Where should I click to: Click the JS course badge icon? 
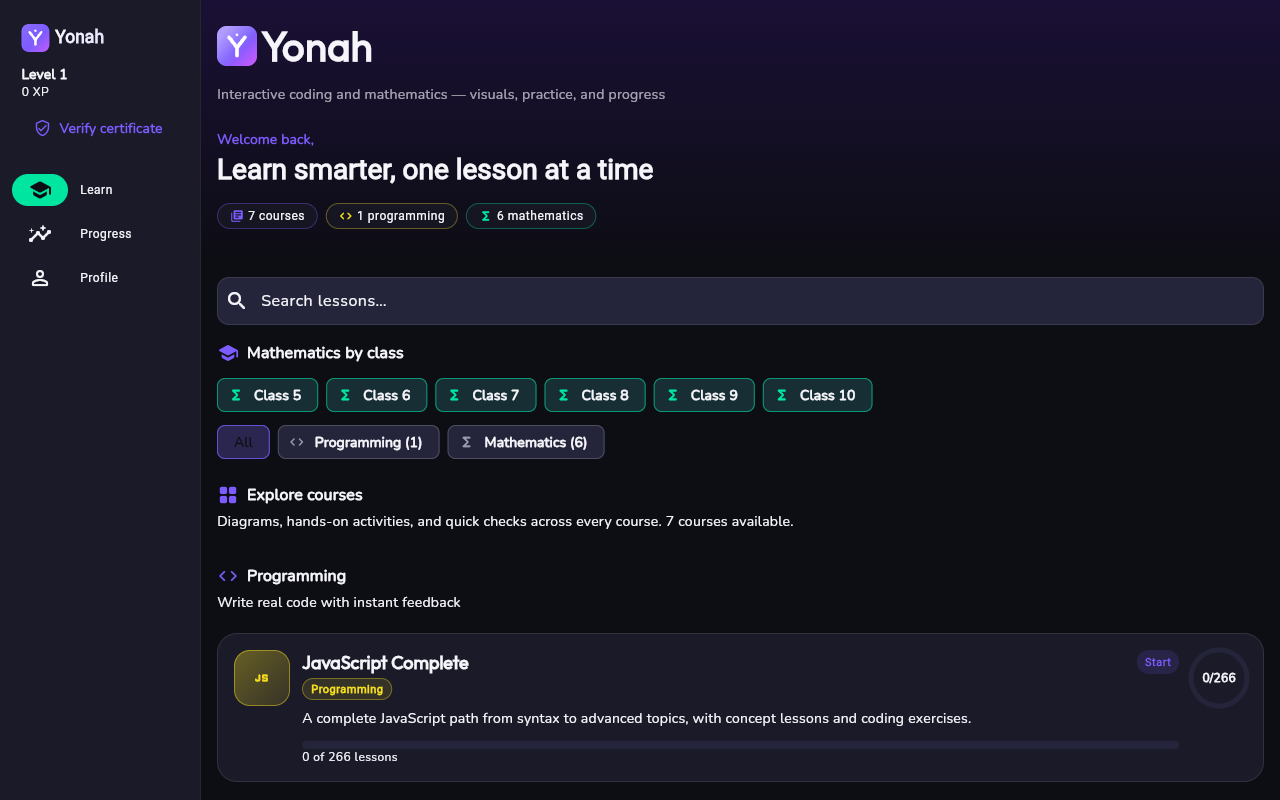[262, 678]
